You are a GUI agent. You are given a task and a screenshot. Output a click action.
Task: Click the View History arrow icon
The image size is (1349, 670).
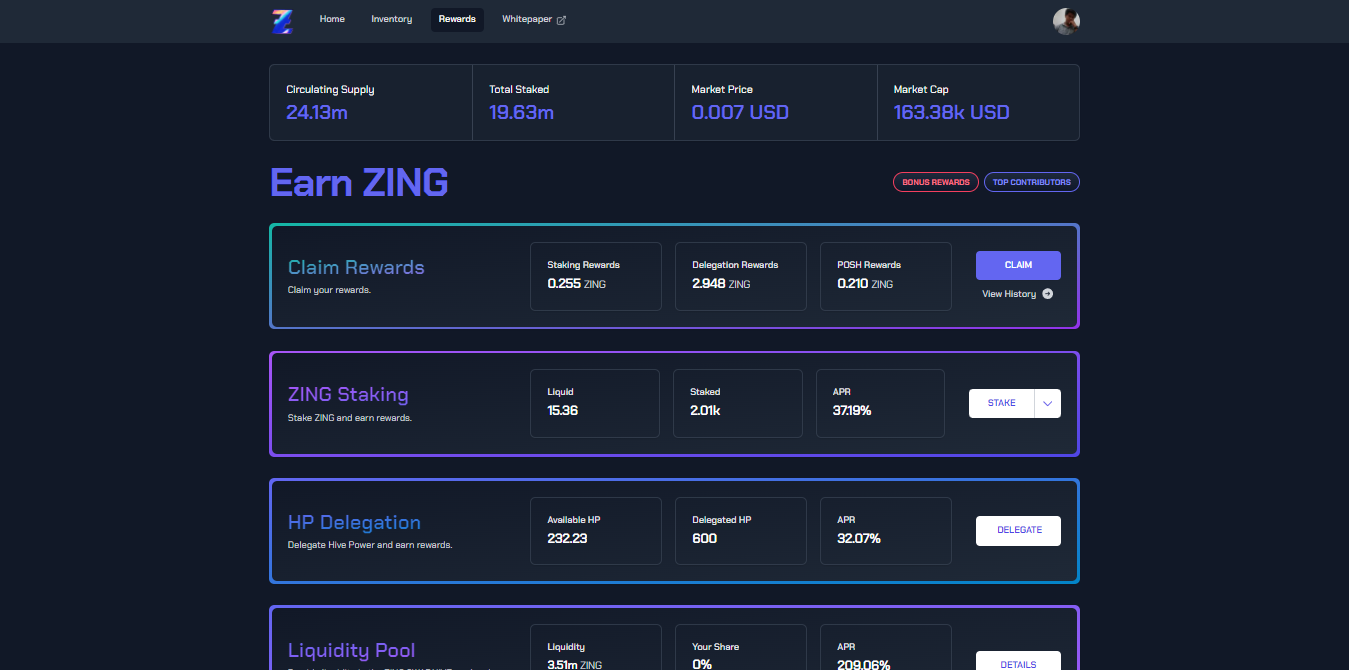[1047, 294]
